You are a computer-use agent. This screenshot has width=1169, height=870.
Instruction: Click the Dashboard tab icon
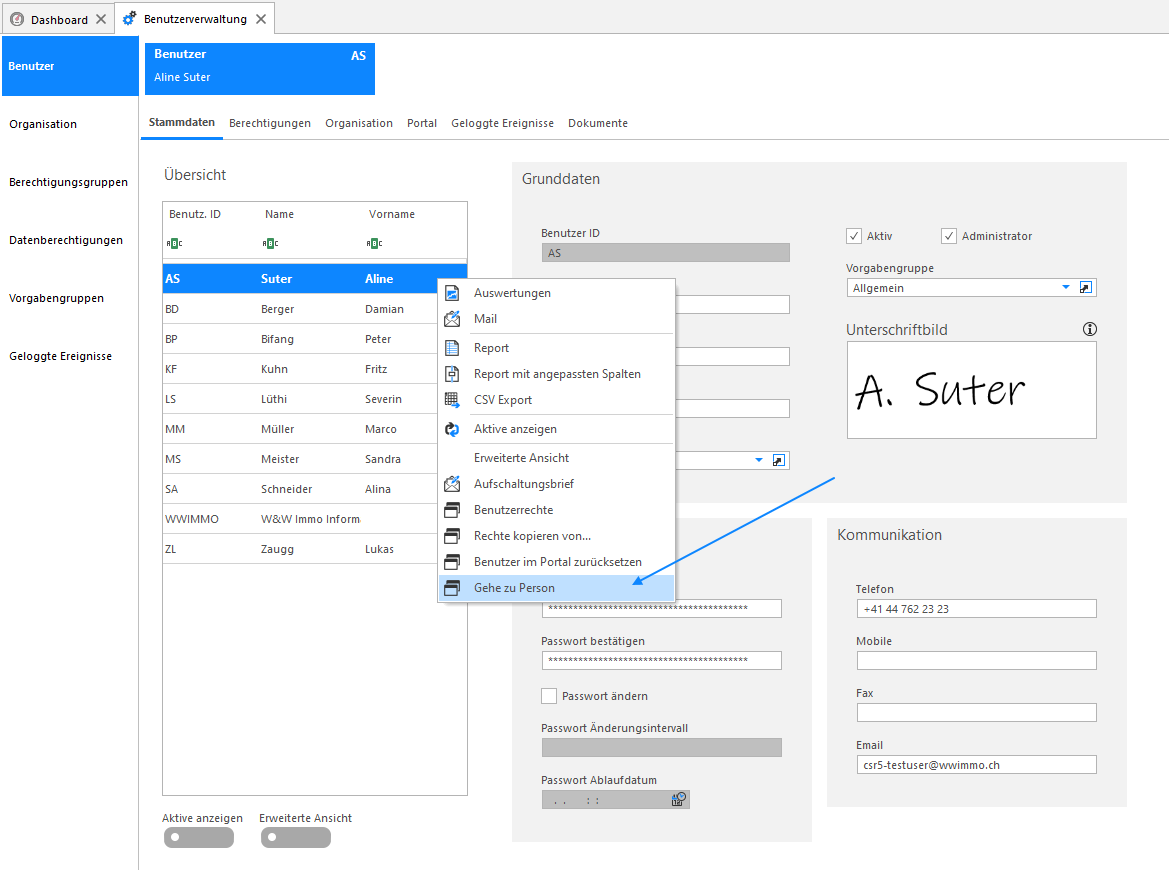[x=17, y=19]
